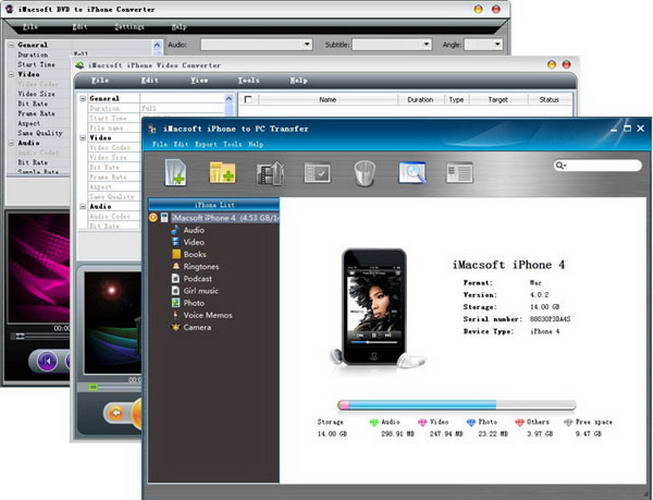Click scroll-up arrow in Video Converter settings panel
Image resolution: width=653 pixels, height=500 pixels.
pyautogui.click(x=229, y=99)
